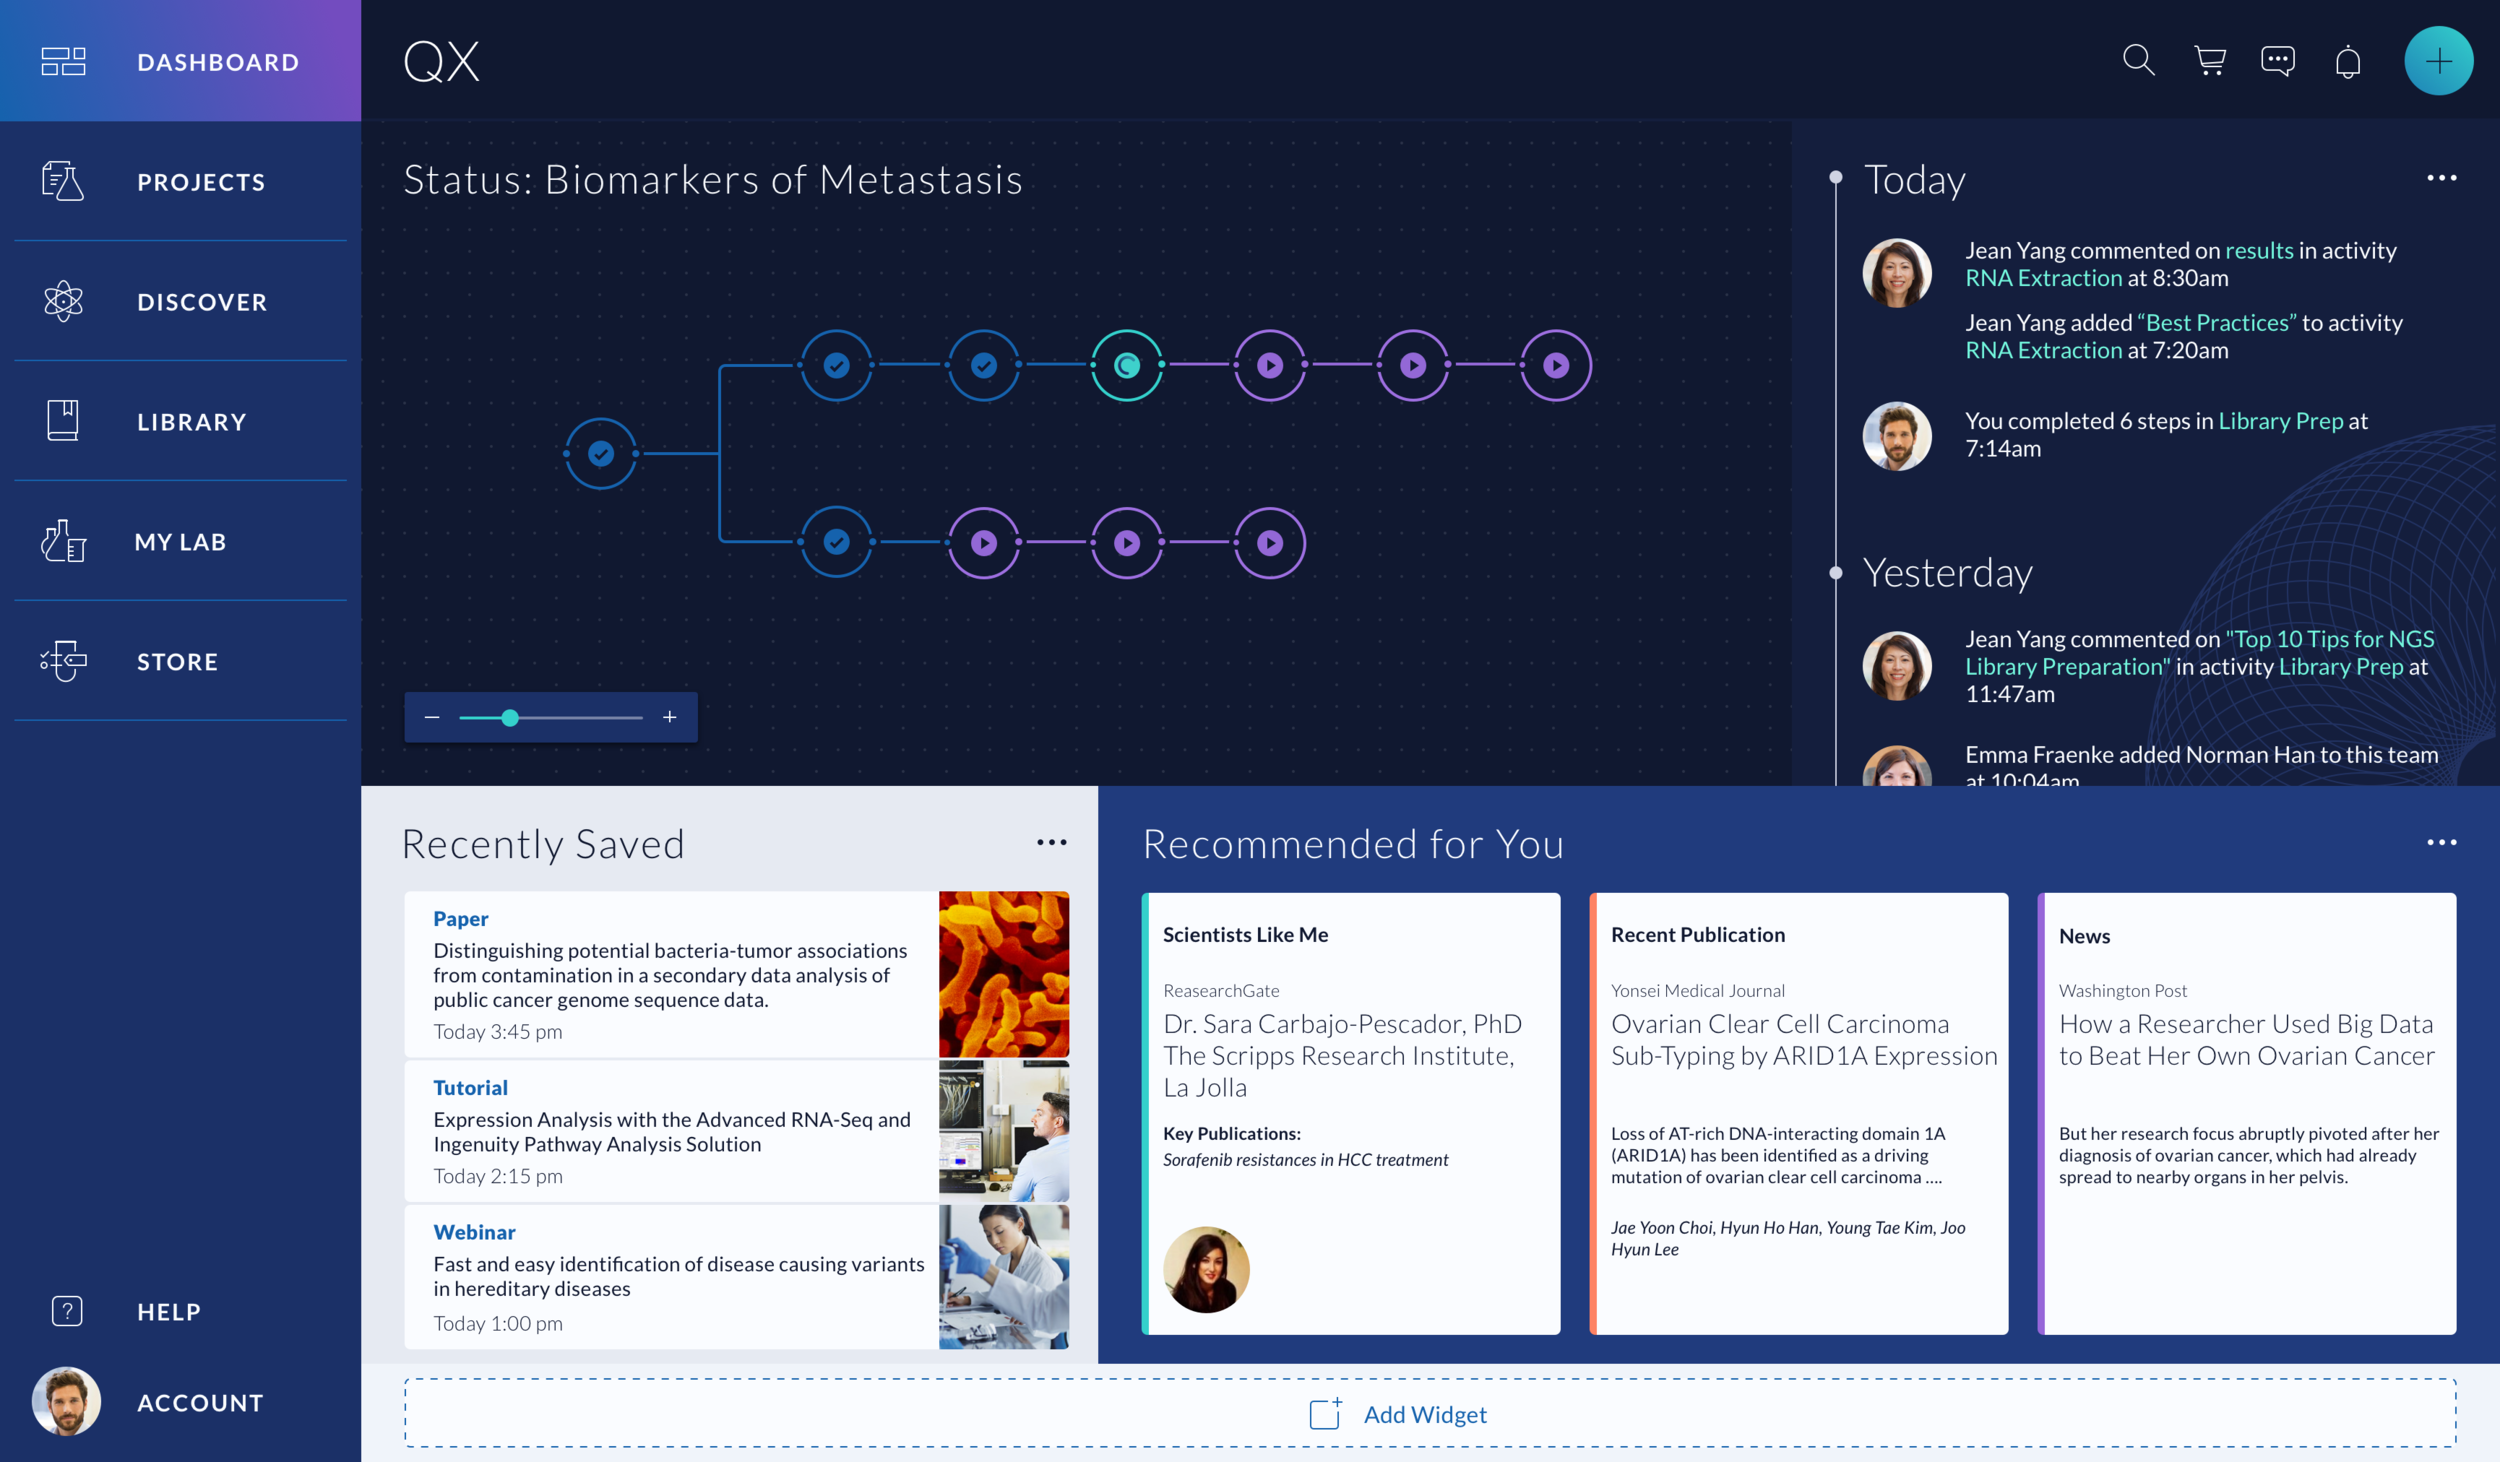Adjust the workflow zoom slider
Image resolution: width=2500 pixels, height=1462 pixels.
510,717
